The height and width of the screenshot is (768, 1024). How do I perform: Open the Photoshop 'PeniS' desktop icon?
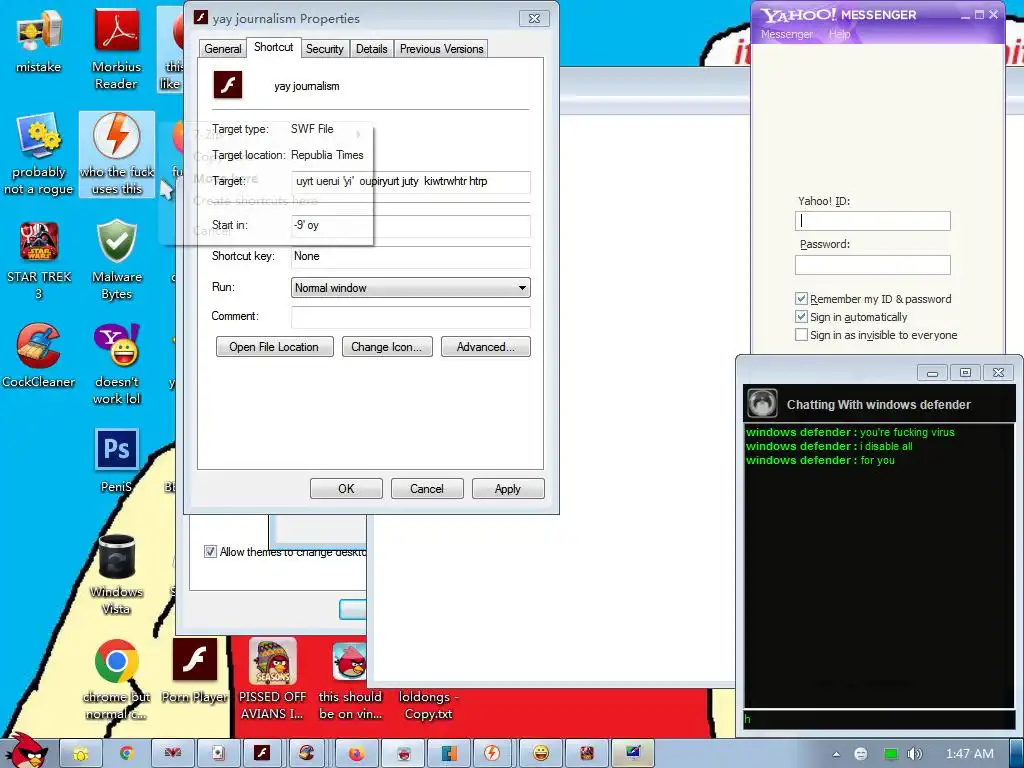(x=117, y=460)
